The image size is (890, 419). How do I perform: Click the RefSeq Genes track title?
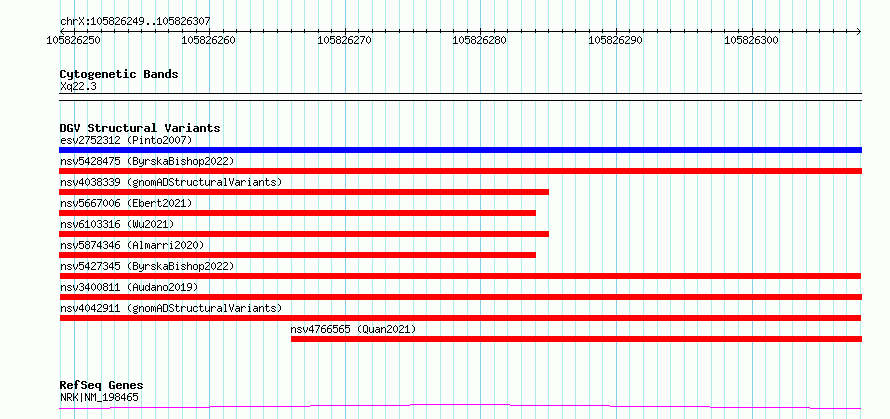click(x=101, y=386)
